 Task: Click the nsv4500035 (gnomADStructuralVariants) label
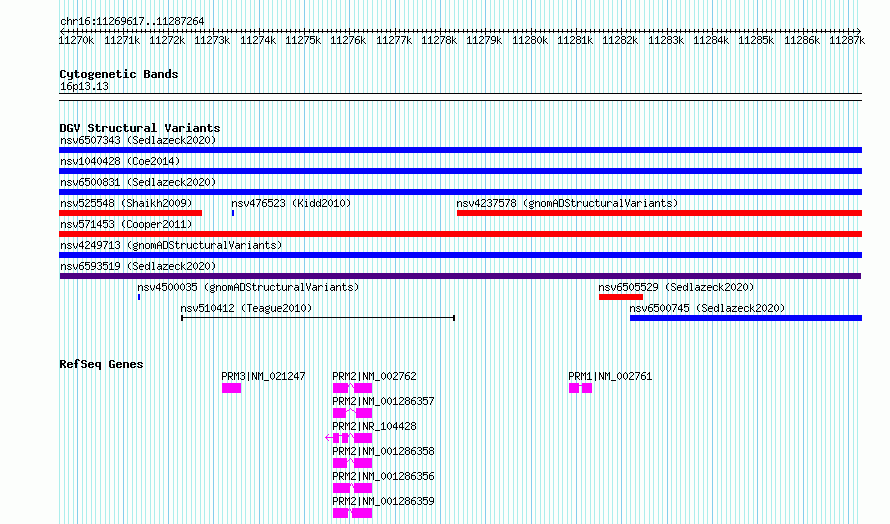(248, 287)
